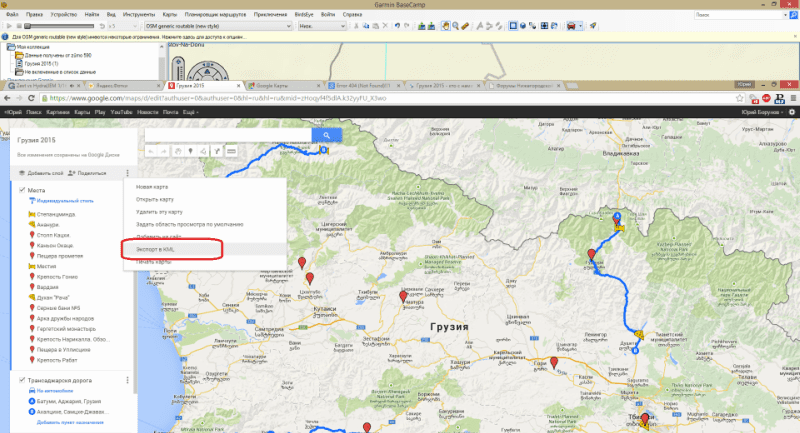The image size is (800, 433).
Task: Select the add directions tool on map toolbar
Action: click(x=217, y=151)
